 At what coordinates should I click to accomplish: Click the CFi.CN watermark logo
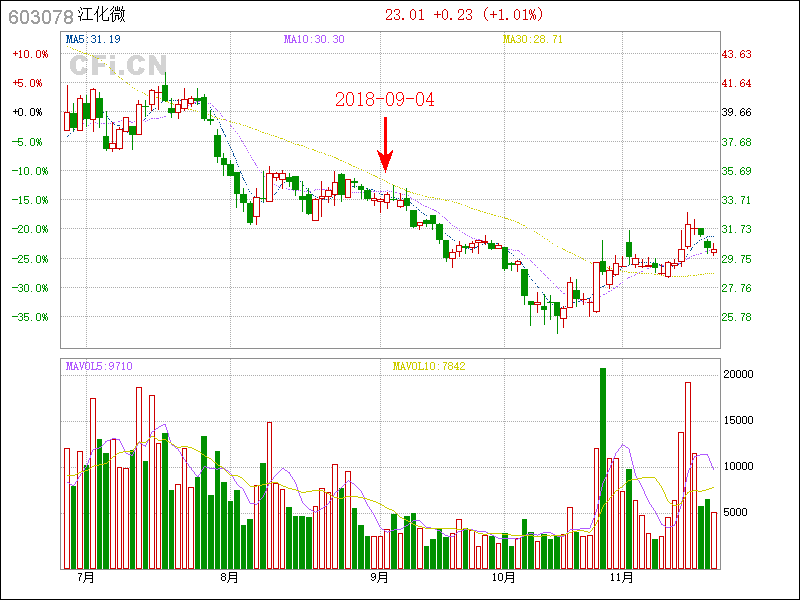(x=117, y=66)
